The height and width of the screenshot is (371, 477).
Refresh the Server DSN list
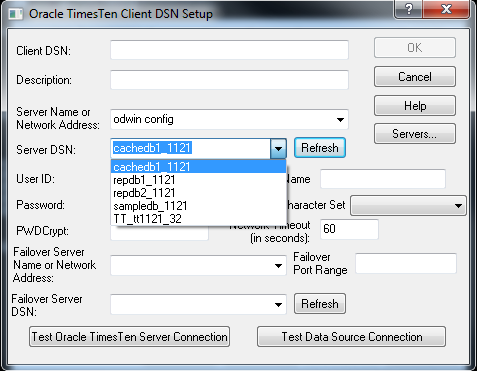320,148
